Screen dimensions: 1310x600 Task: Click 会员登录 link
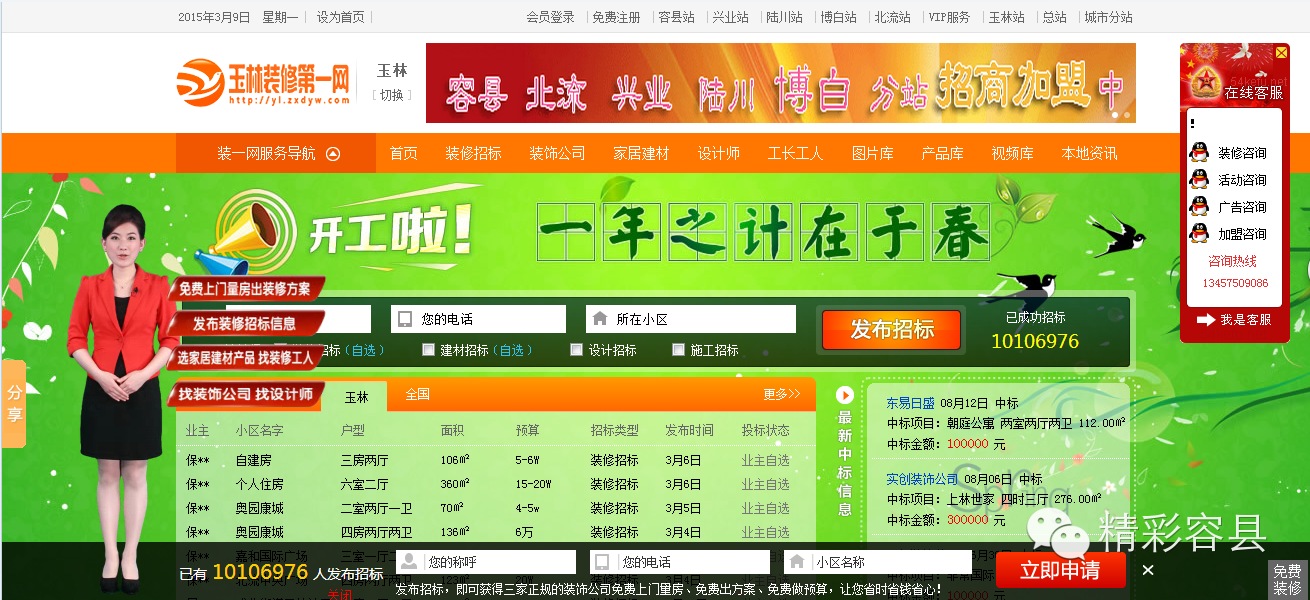coord(550,17)
